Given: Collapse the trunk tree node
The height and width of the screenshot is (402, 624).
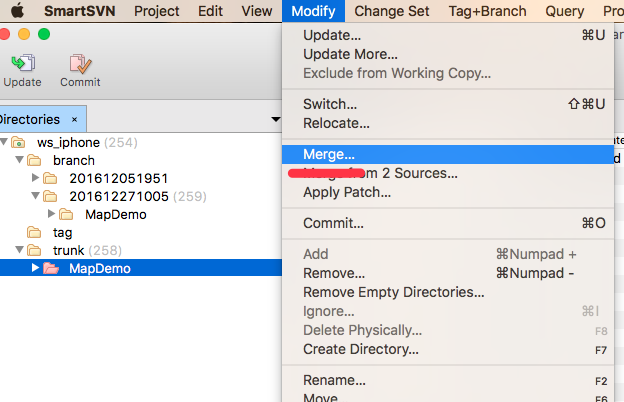Looking at the screenshot, I should 20,250.
